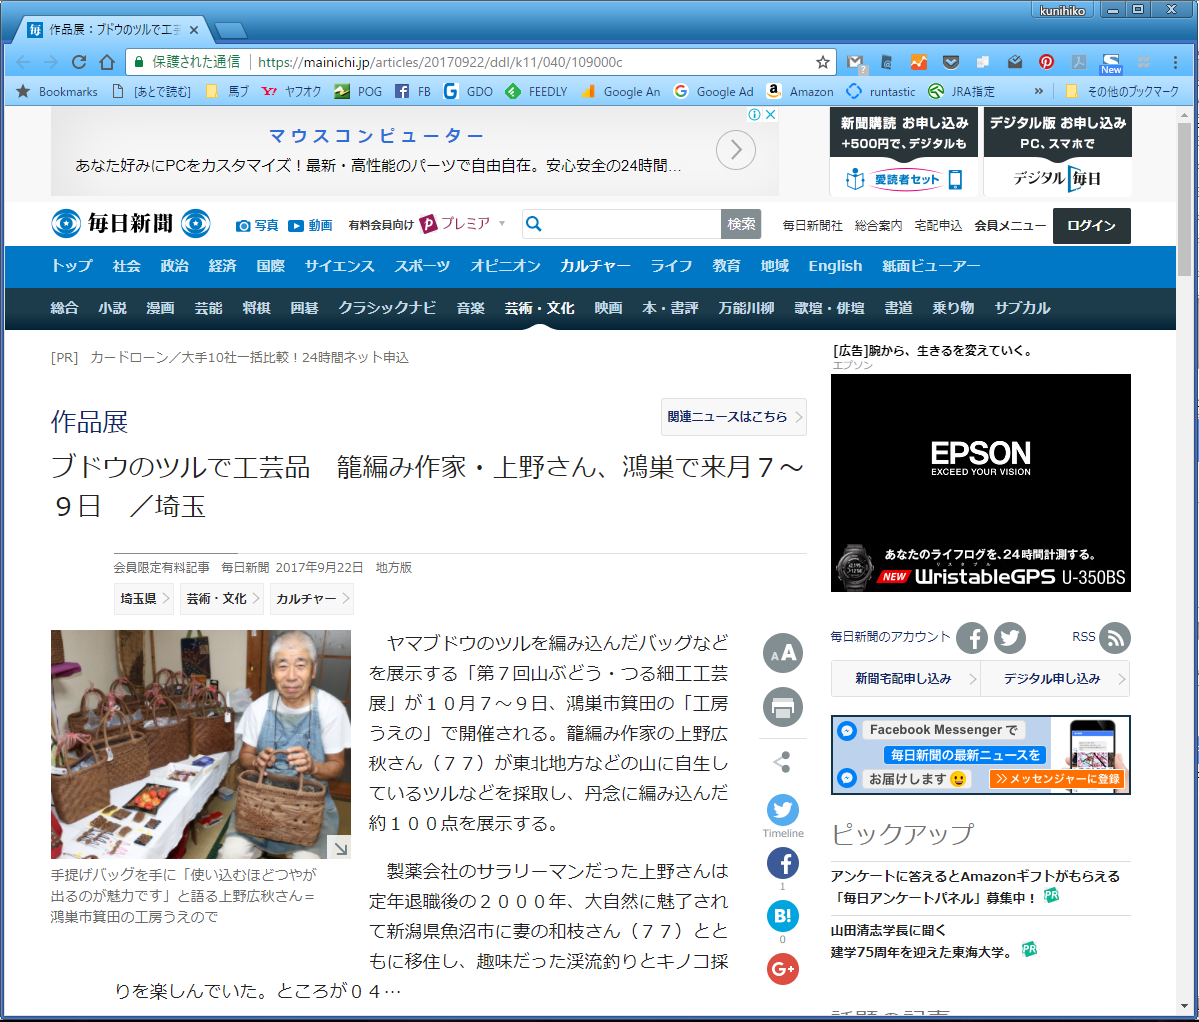Open the 将棋 sub-navigation tab
This screenshot has height=1022, width=1199.
[256, 308]
